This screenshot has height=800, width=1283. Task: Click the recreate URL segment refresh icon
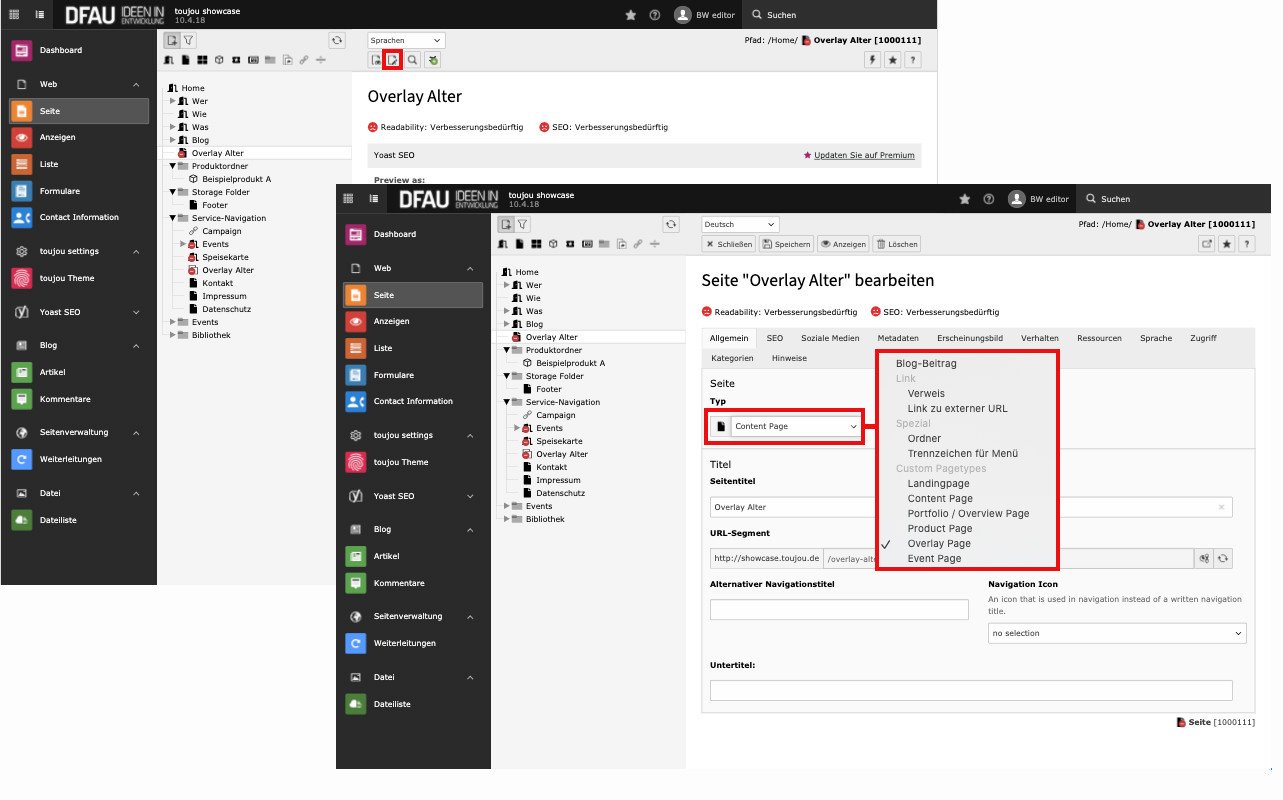tap(1222, 559)
